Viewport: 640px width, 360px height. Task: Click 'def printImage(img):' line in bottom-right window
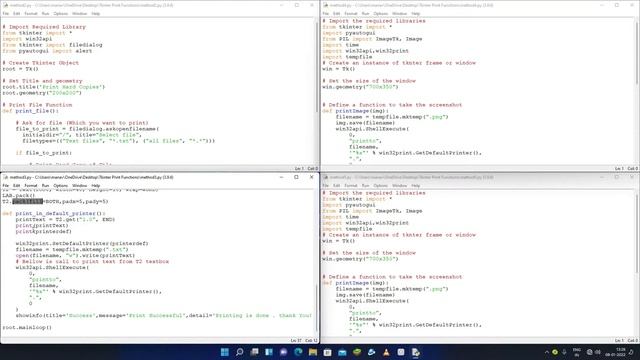[355, 283]
